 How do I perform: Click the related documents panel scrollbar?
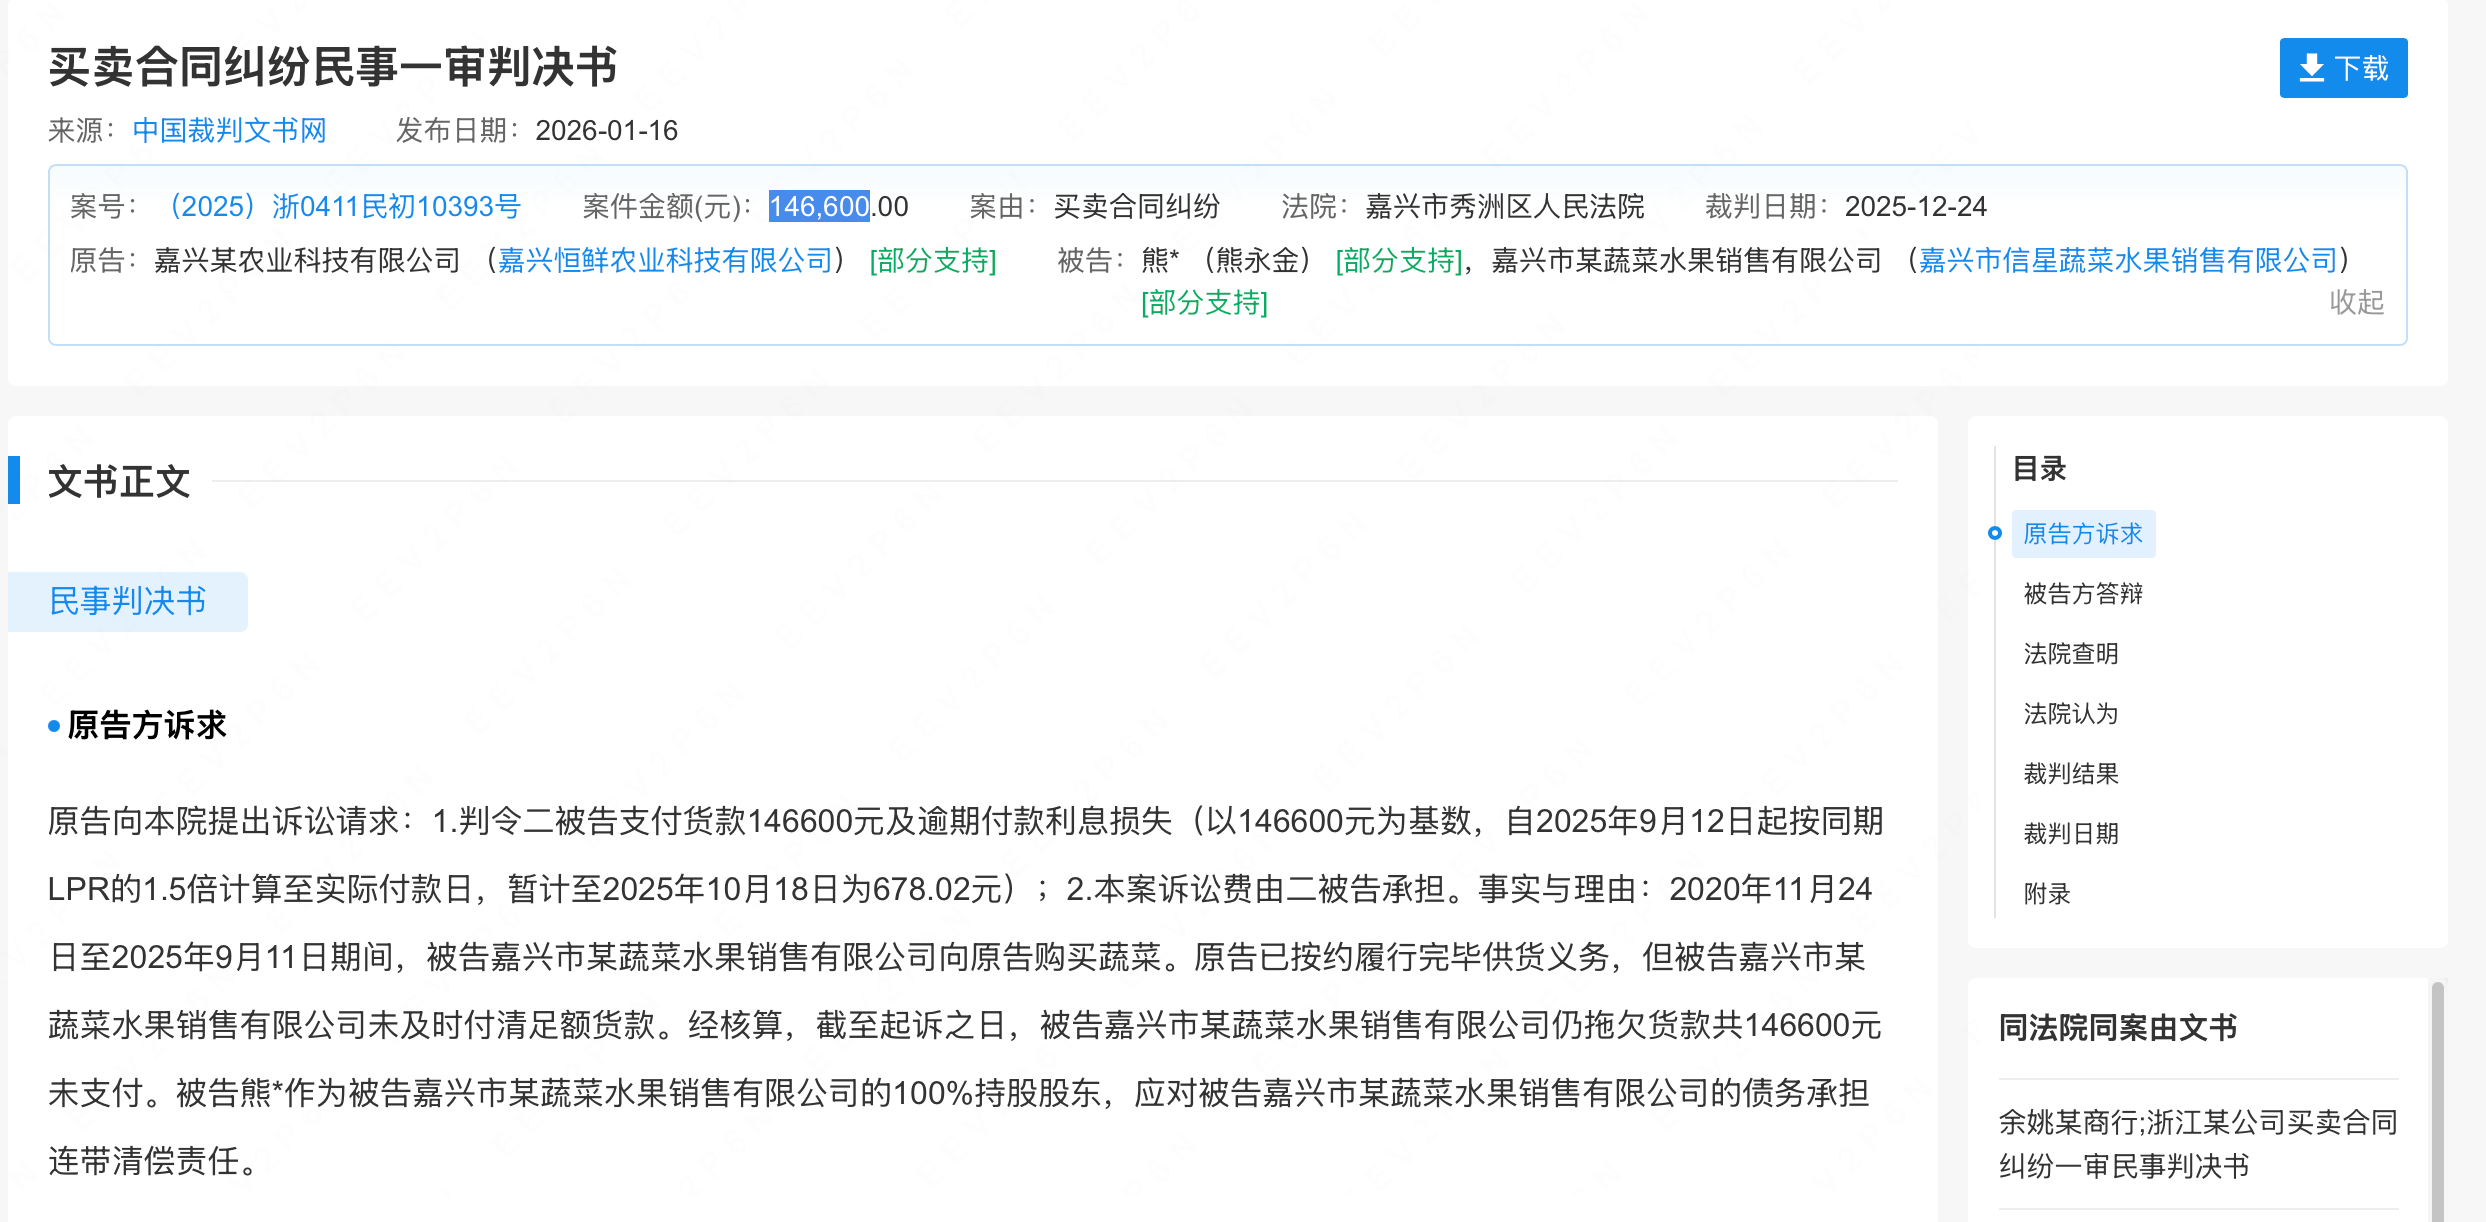click(x=2437, y=1100)
